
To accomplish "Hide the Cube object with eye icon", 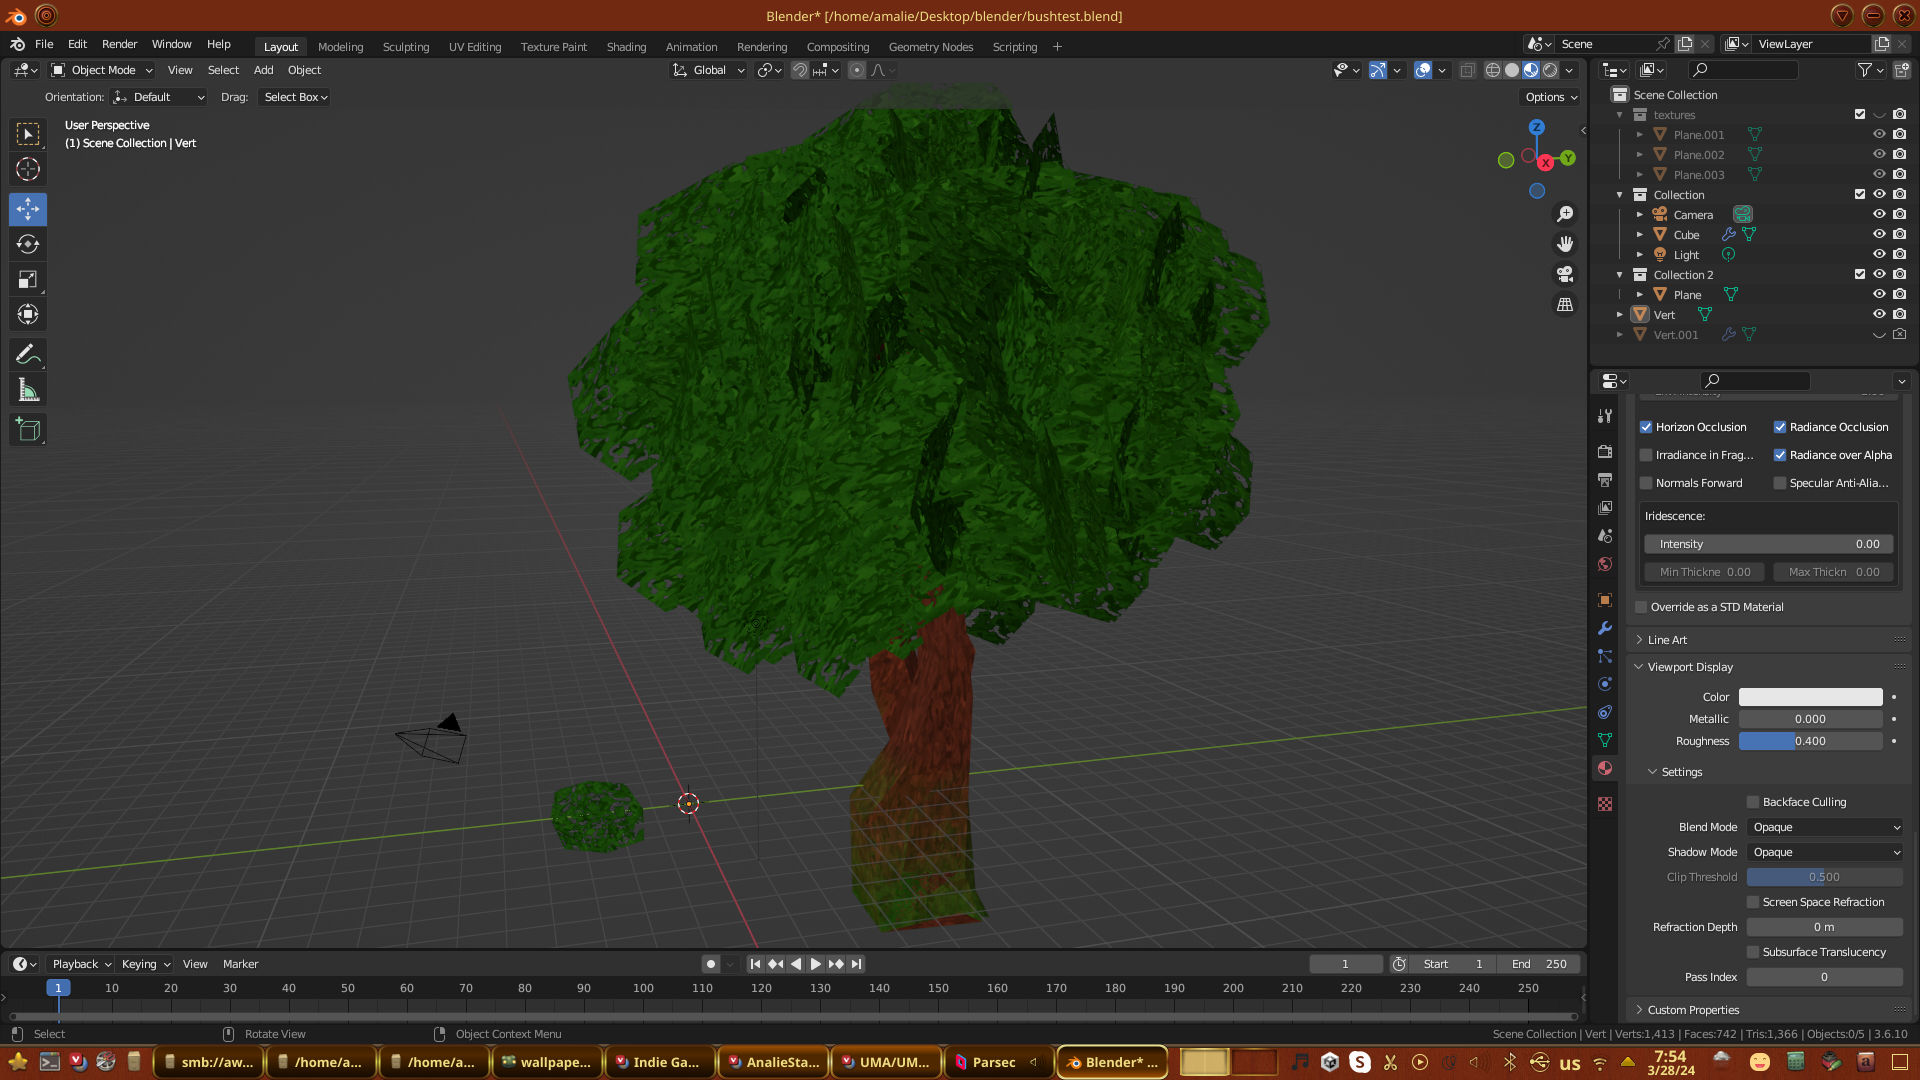I will point(1879,235).
